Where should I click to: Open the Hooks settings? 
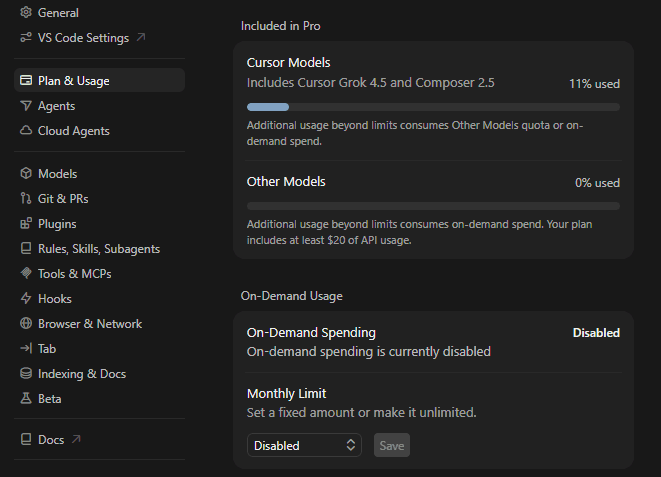coord(99,298)
